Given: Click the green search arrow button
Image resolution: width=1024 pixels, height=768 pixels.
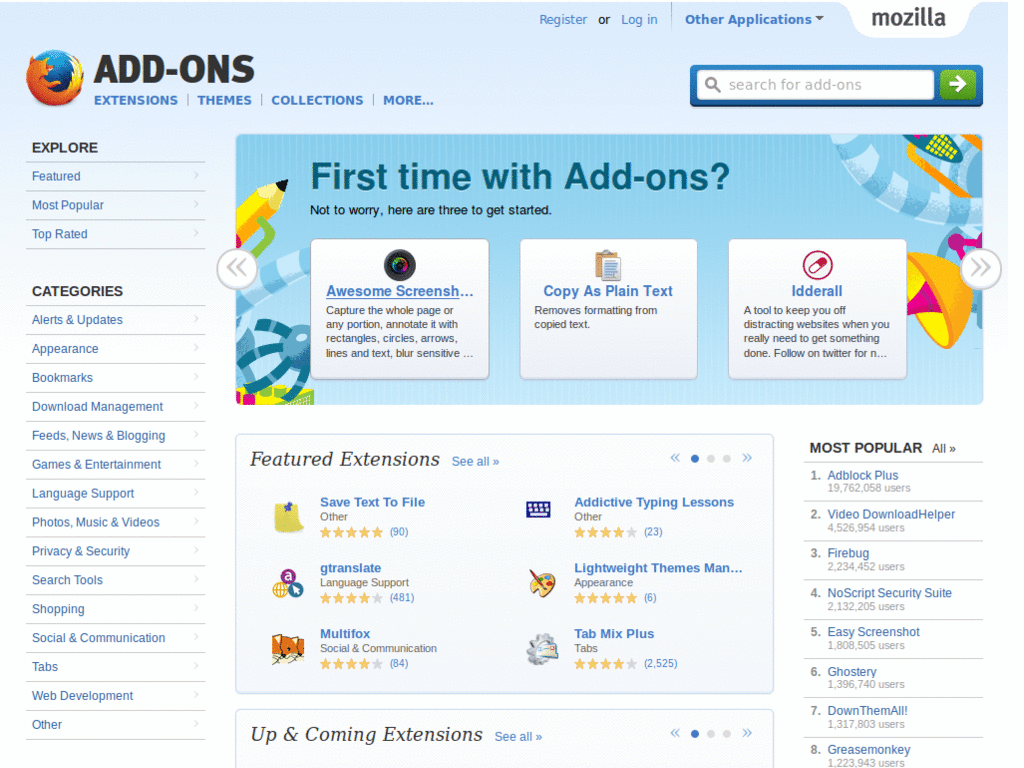Looking at the screenshot, I should 957,85.
